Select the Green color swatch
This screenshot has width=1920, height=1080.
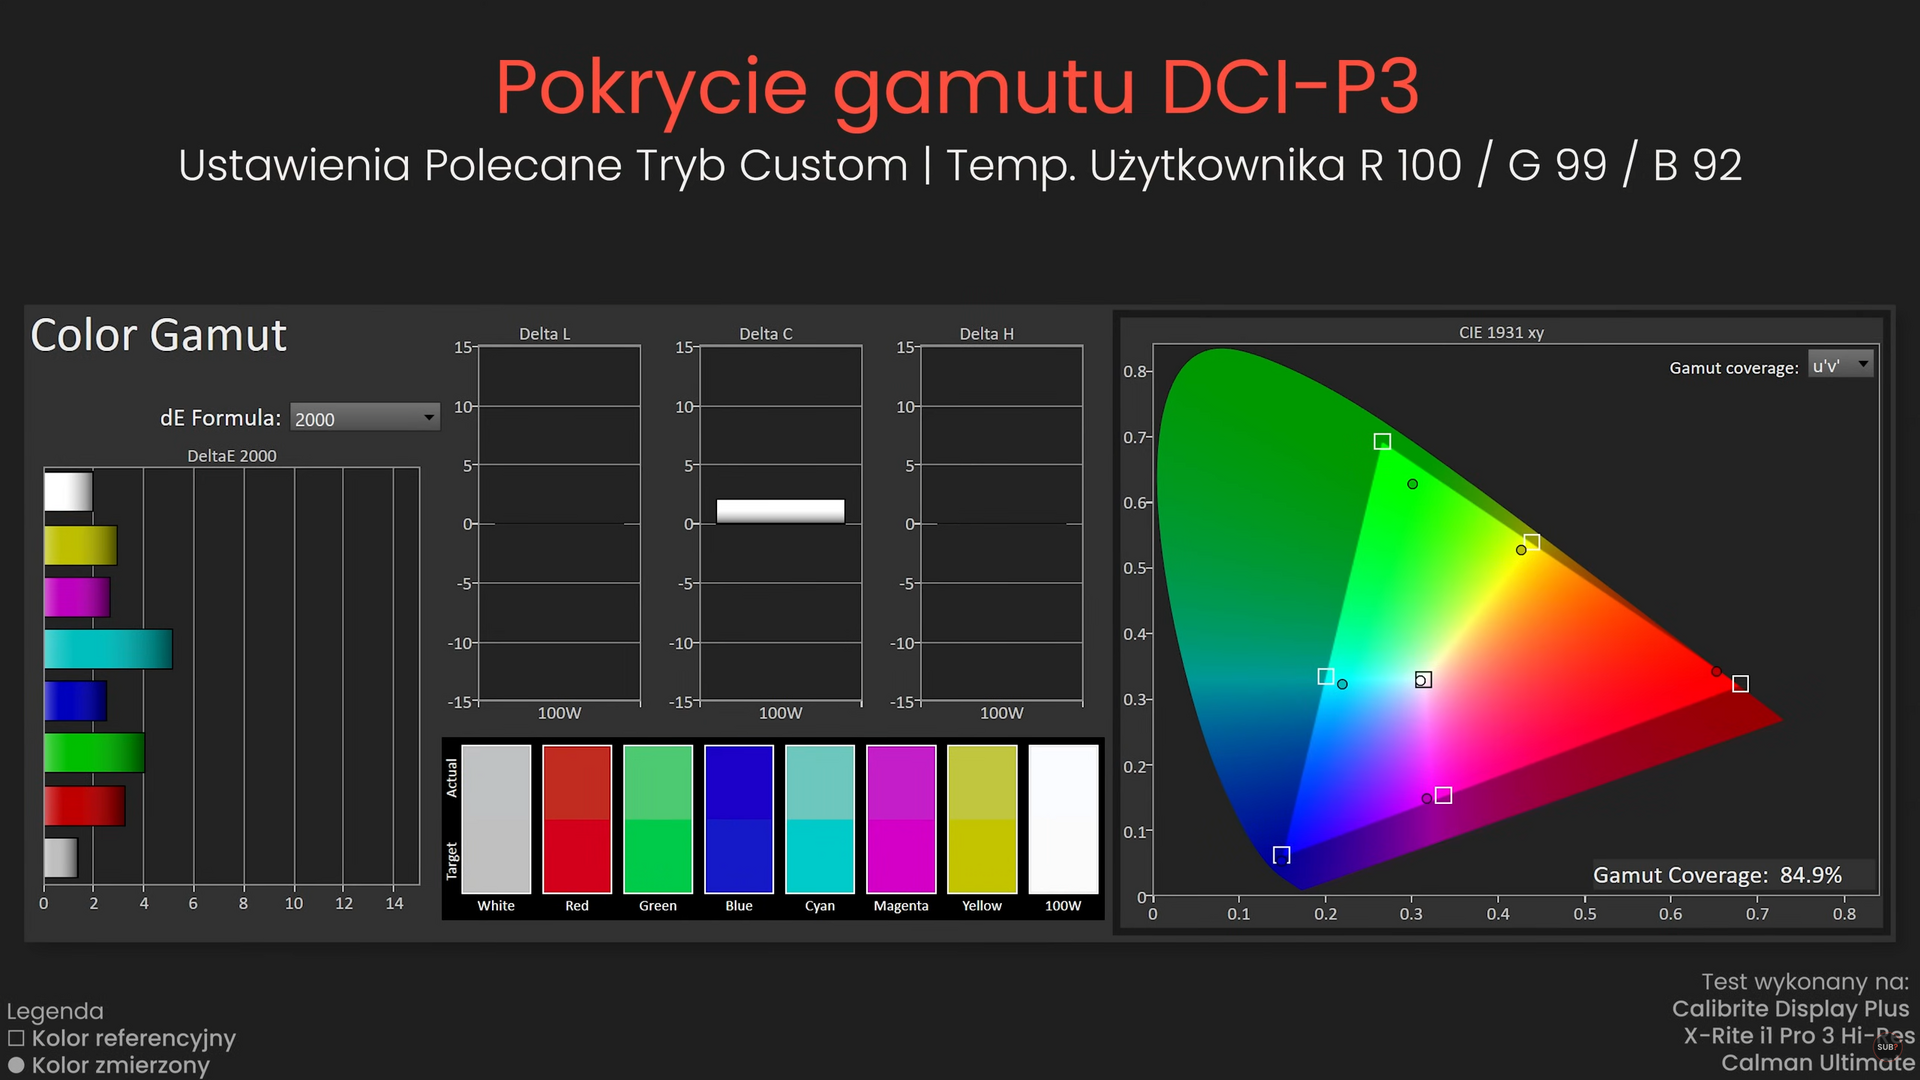tap(658, 819)
